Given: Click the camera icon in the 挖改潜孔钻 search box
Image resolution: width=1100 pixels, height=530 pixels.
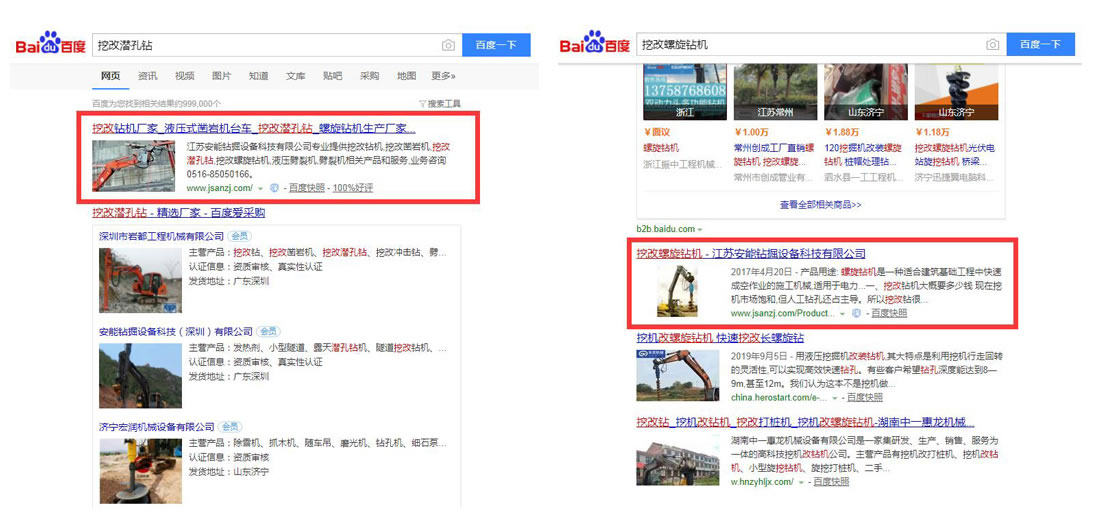Looking at the screenshot, I should coord(448,45).
